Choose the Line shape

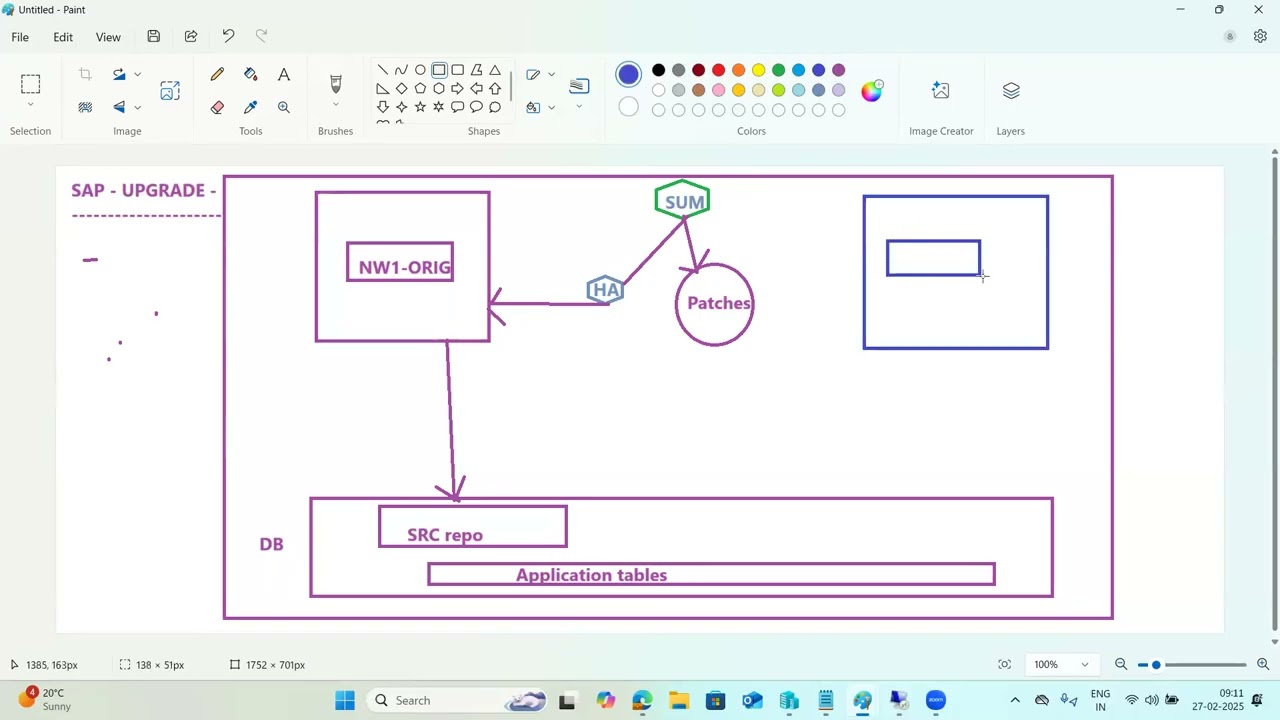tap(383, 70)
